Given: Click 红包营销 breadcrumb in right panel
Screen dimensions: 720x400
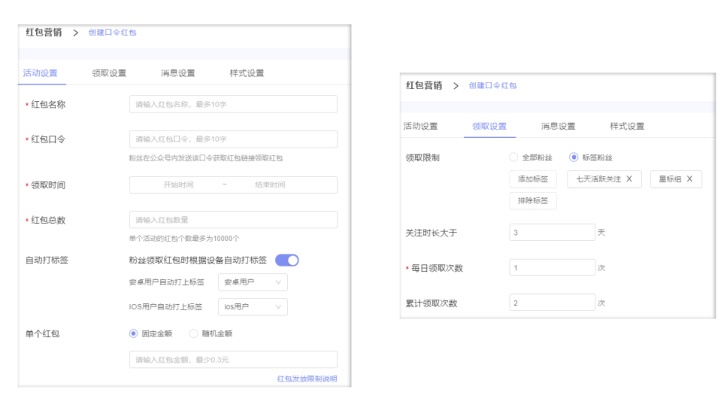Looking at the screenshot, I should 424,85.
